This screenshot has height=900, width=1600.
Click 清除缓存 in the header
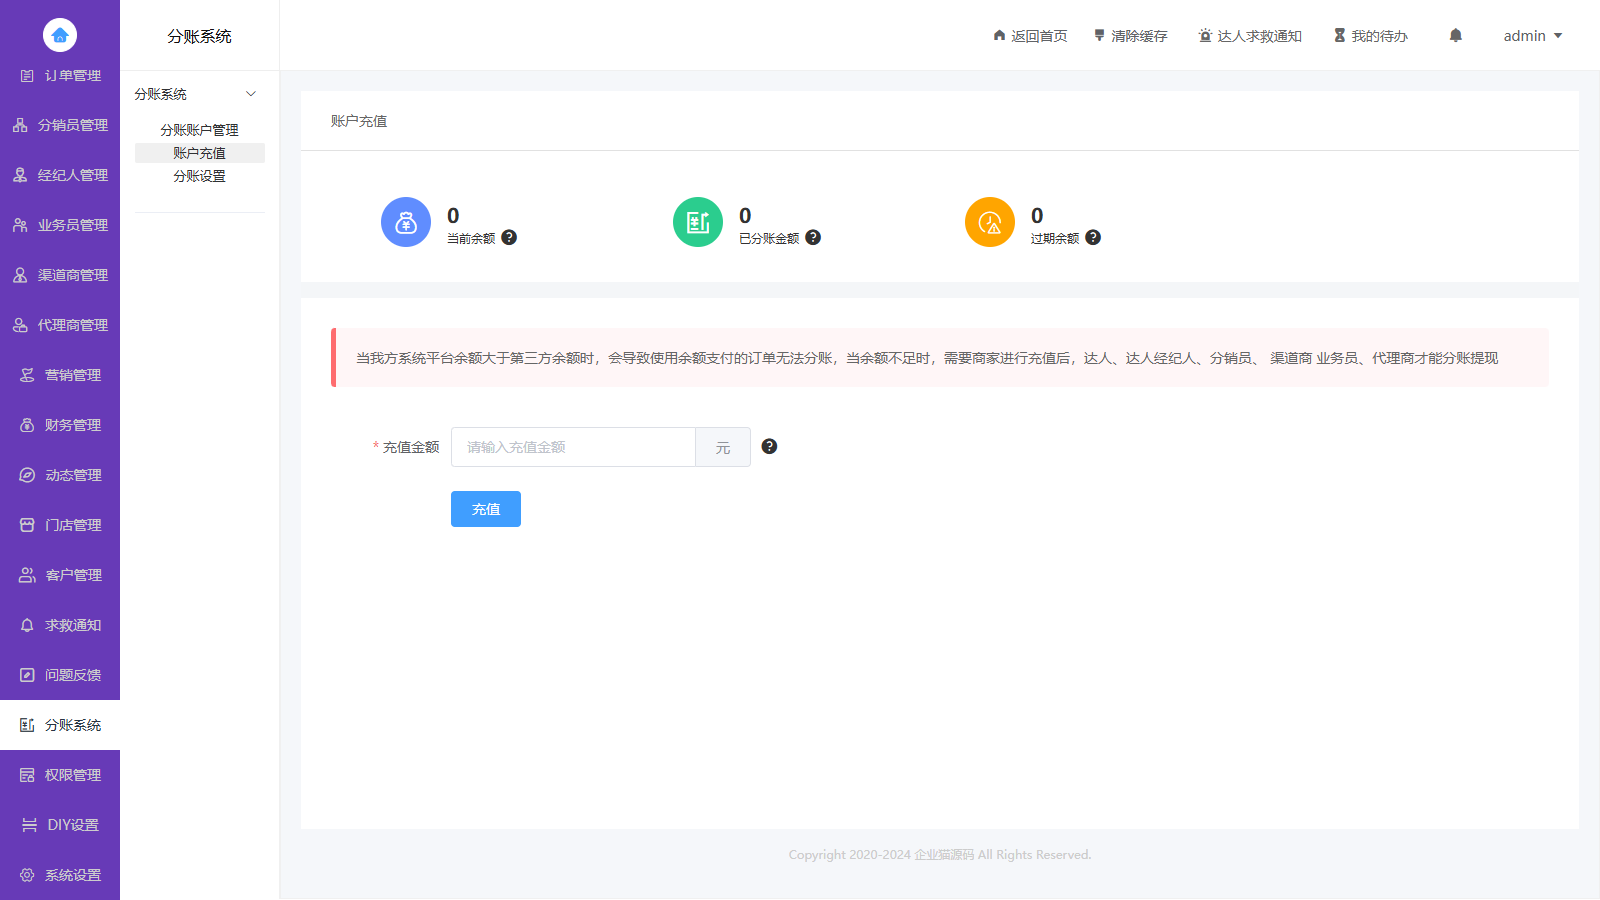(x=1130, y=36)
